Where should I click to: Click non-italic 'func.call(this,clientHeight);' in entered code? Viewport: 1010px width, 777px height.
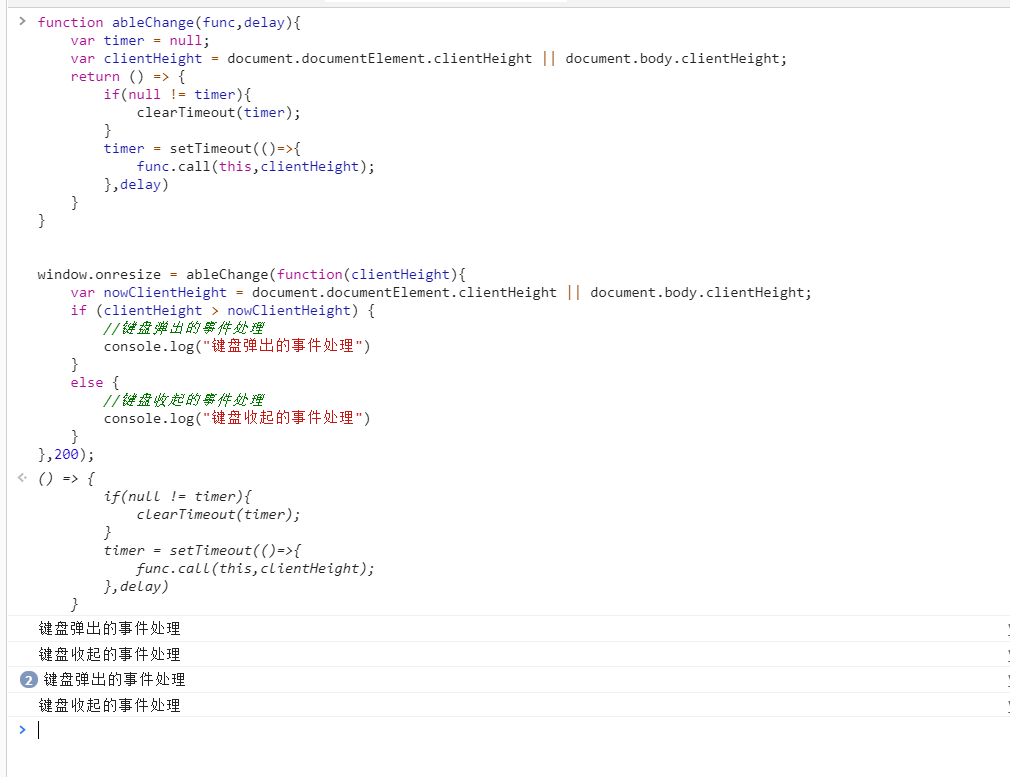tap(255, 167)
